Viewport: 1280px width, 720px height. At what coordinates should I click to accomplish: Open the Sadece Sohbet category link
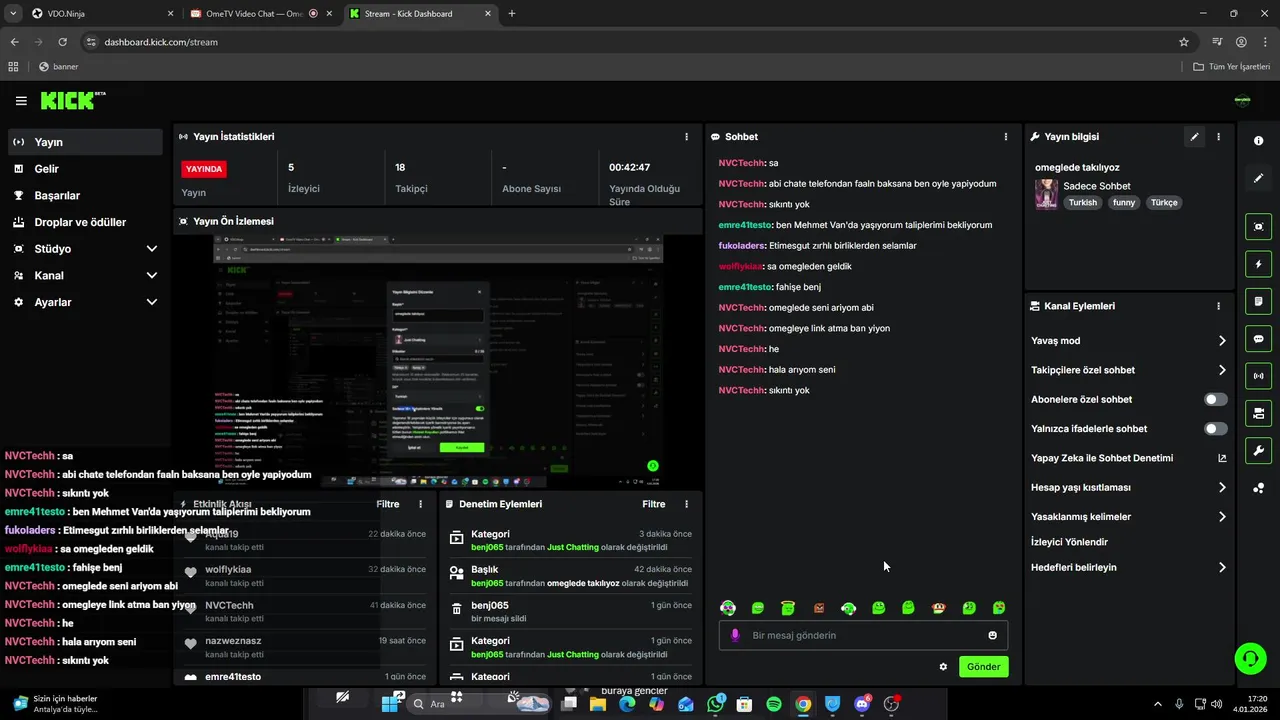click(x=1097, y=186)
